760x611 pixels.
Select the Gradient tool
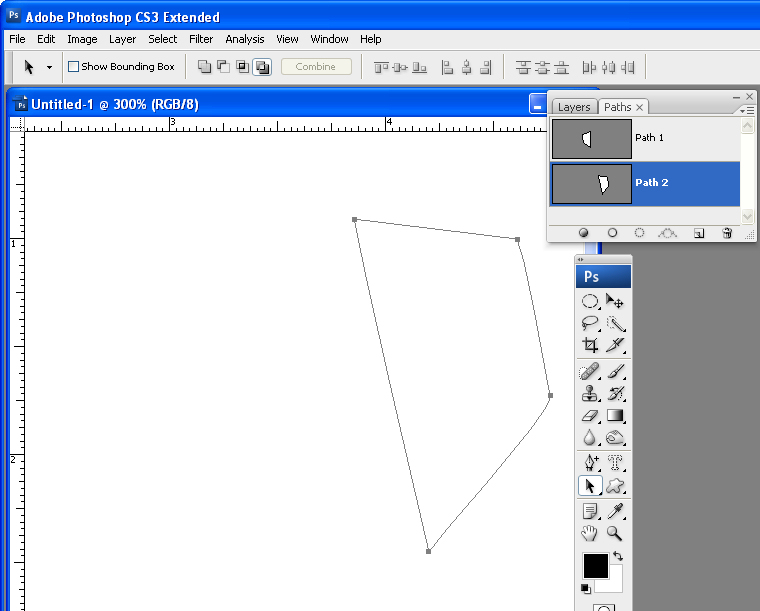tap(615, 416)
